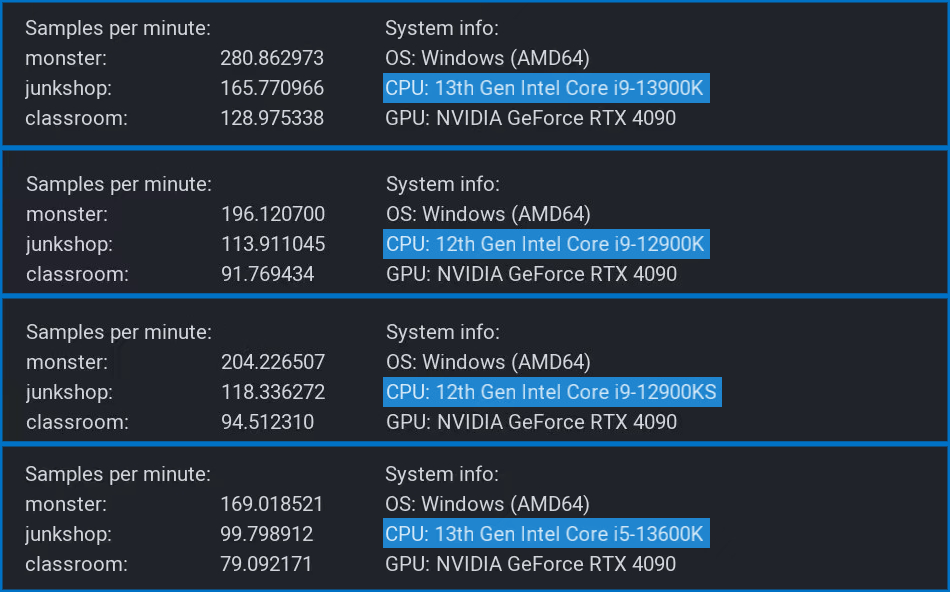Screen dimensions: 950x592
Task: Click classroom score 91.769434
Action: point(268,274)
